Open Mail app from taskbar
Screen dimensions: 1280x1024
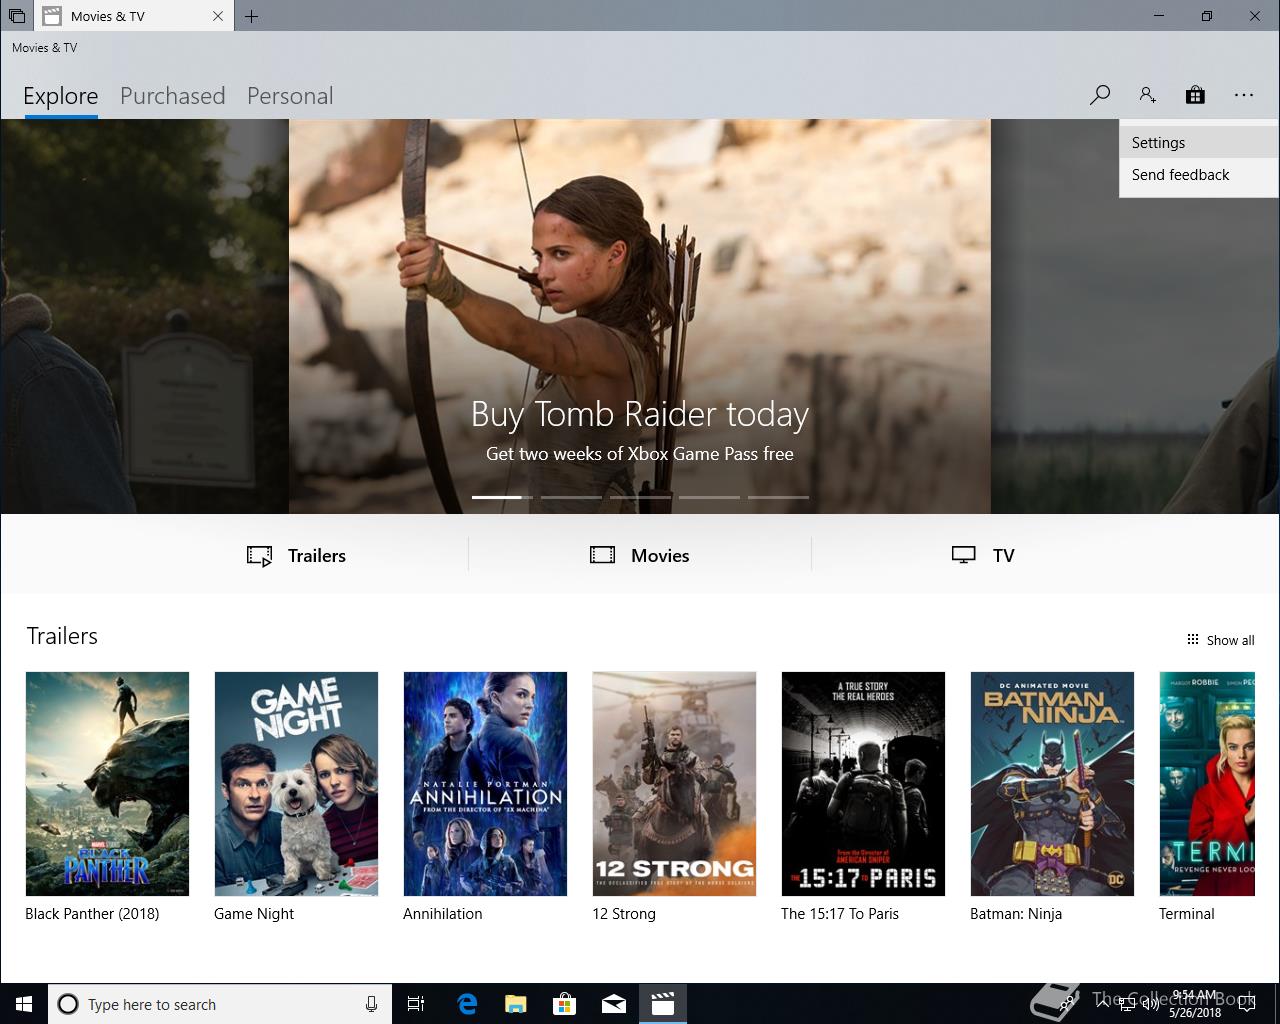click(x=614, y=1004)
